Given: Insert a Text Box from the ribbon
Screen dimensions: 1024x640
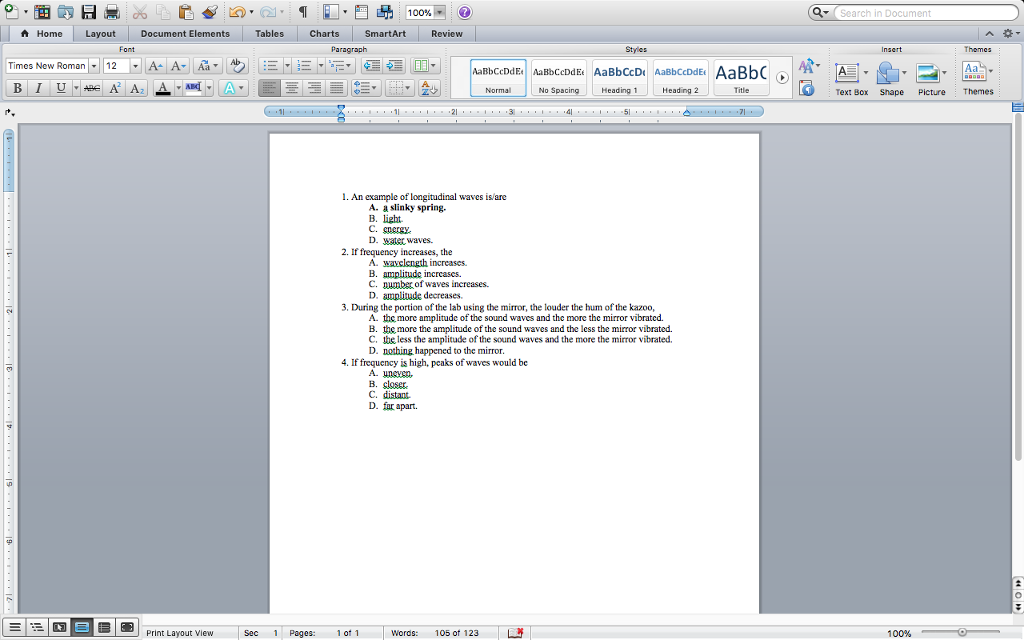Looking at the screenshot, I should click(851, 77).
